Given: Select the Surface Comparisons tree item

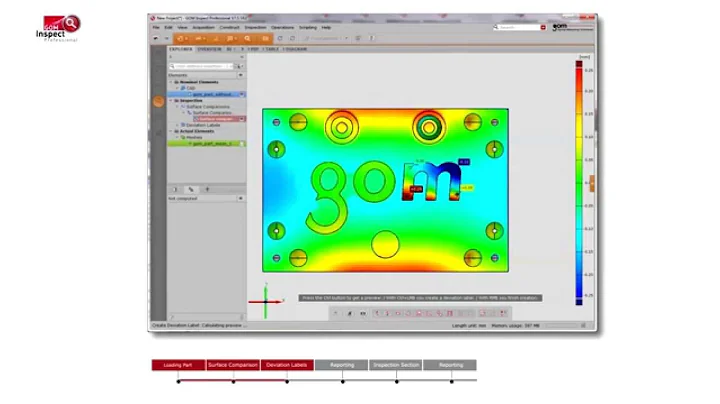Looking at the screenshot, I should [208, 107].
